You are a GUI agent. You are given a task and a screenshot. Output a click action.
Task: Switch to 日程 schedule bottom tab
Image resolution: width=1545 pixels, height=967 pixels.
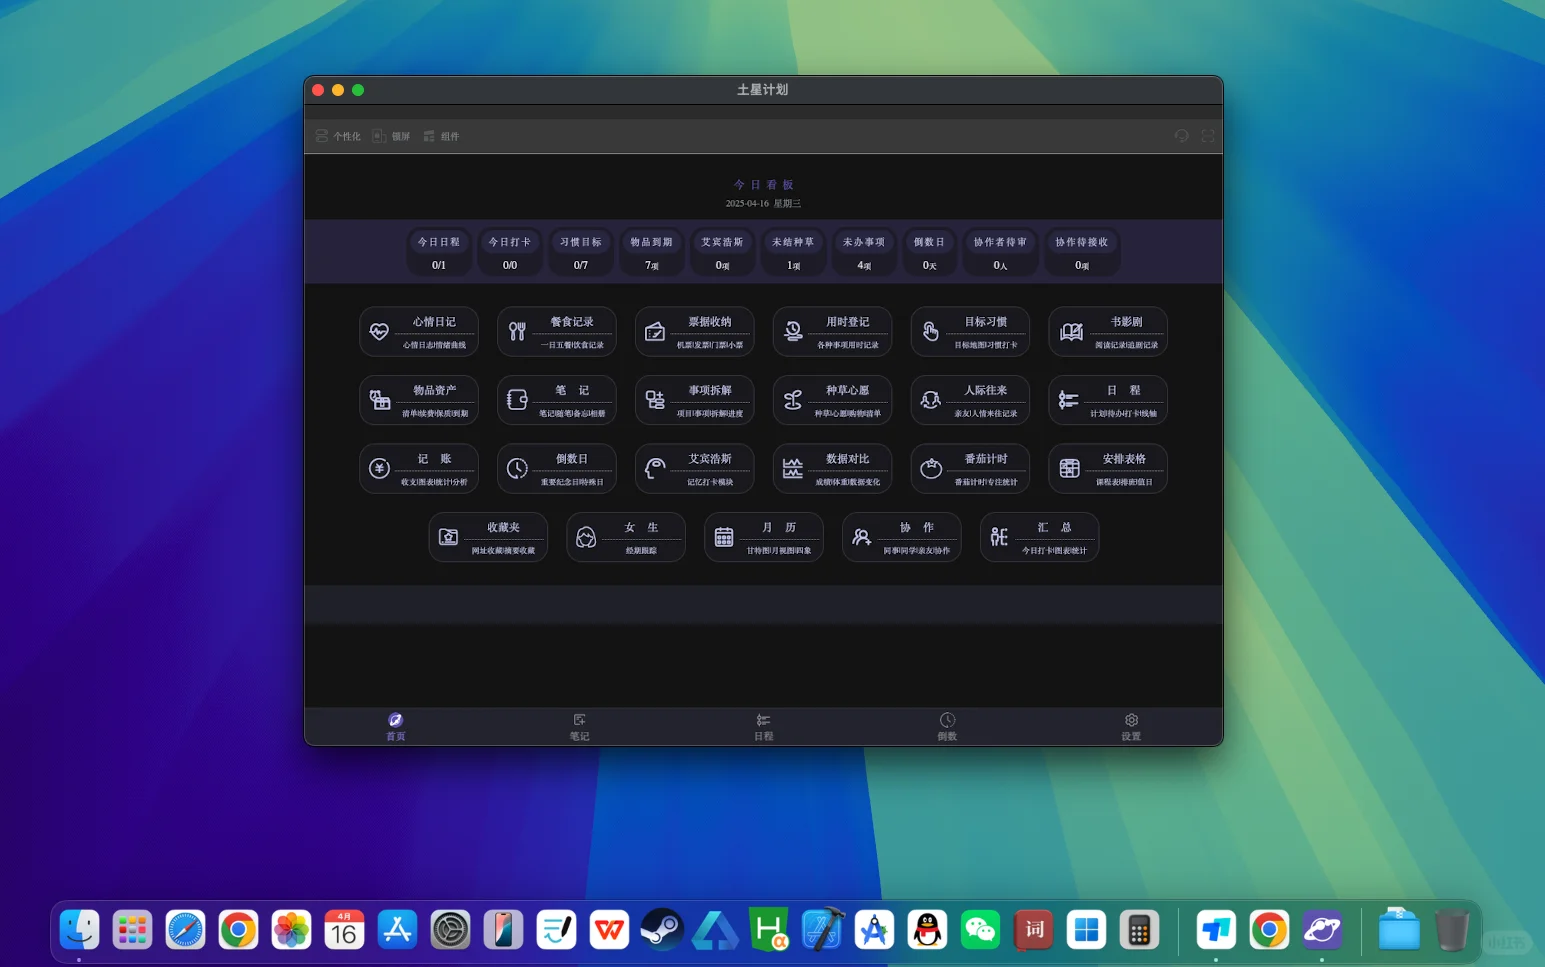pyautogui.click(x=764, y=727)
